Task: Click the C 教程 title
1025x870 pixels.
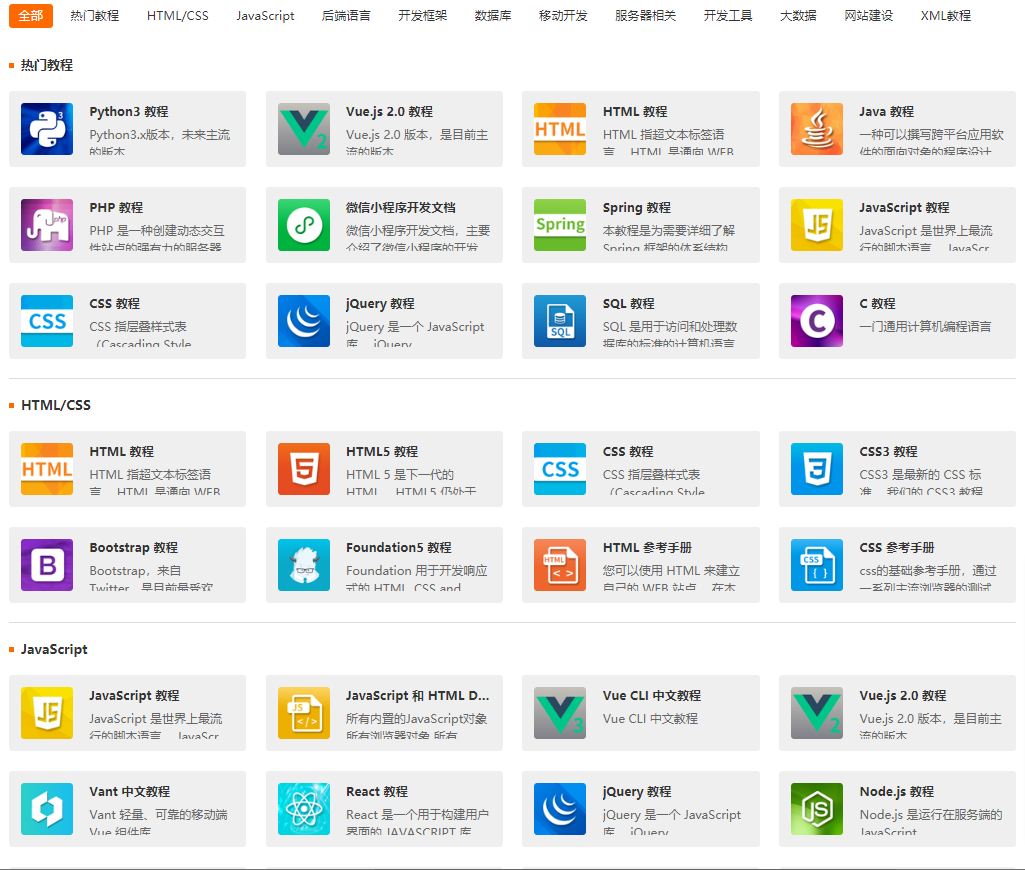Action: pos(877,304)
